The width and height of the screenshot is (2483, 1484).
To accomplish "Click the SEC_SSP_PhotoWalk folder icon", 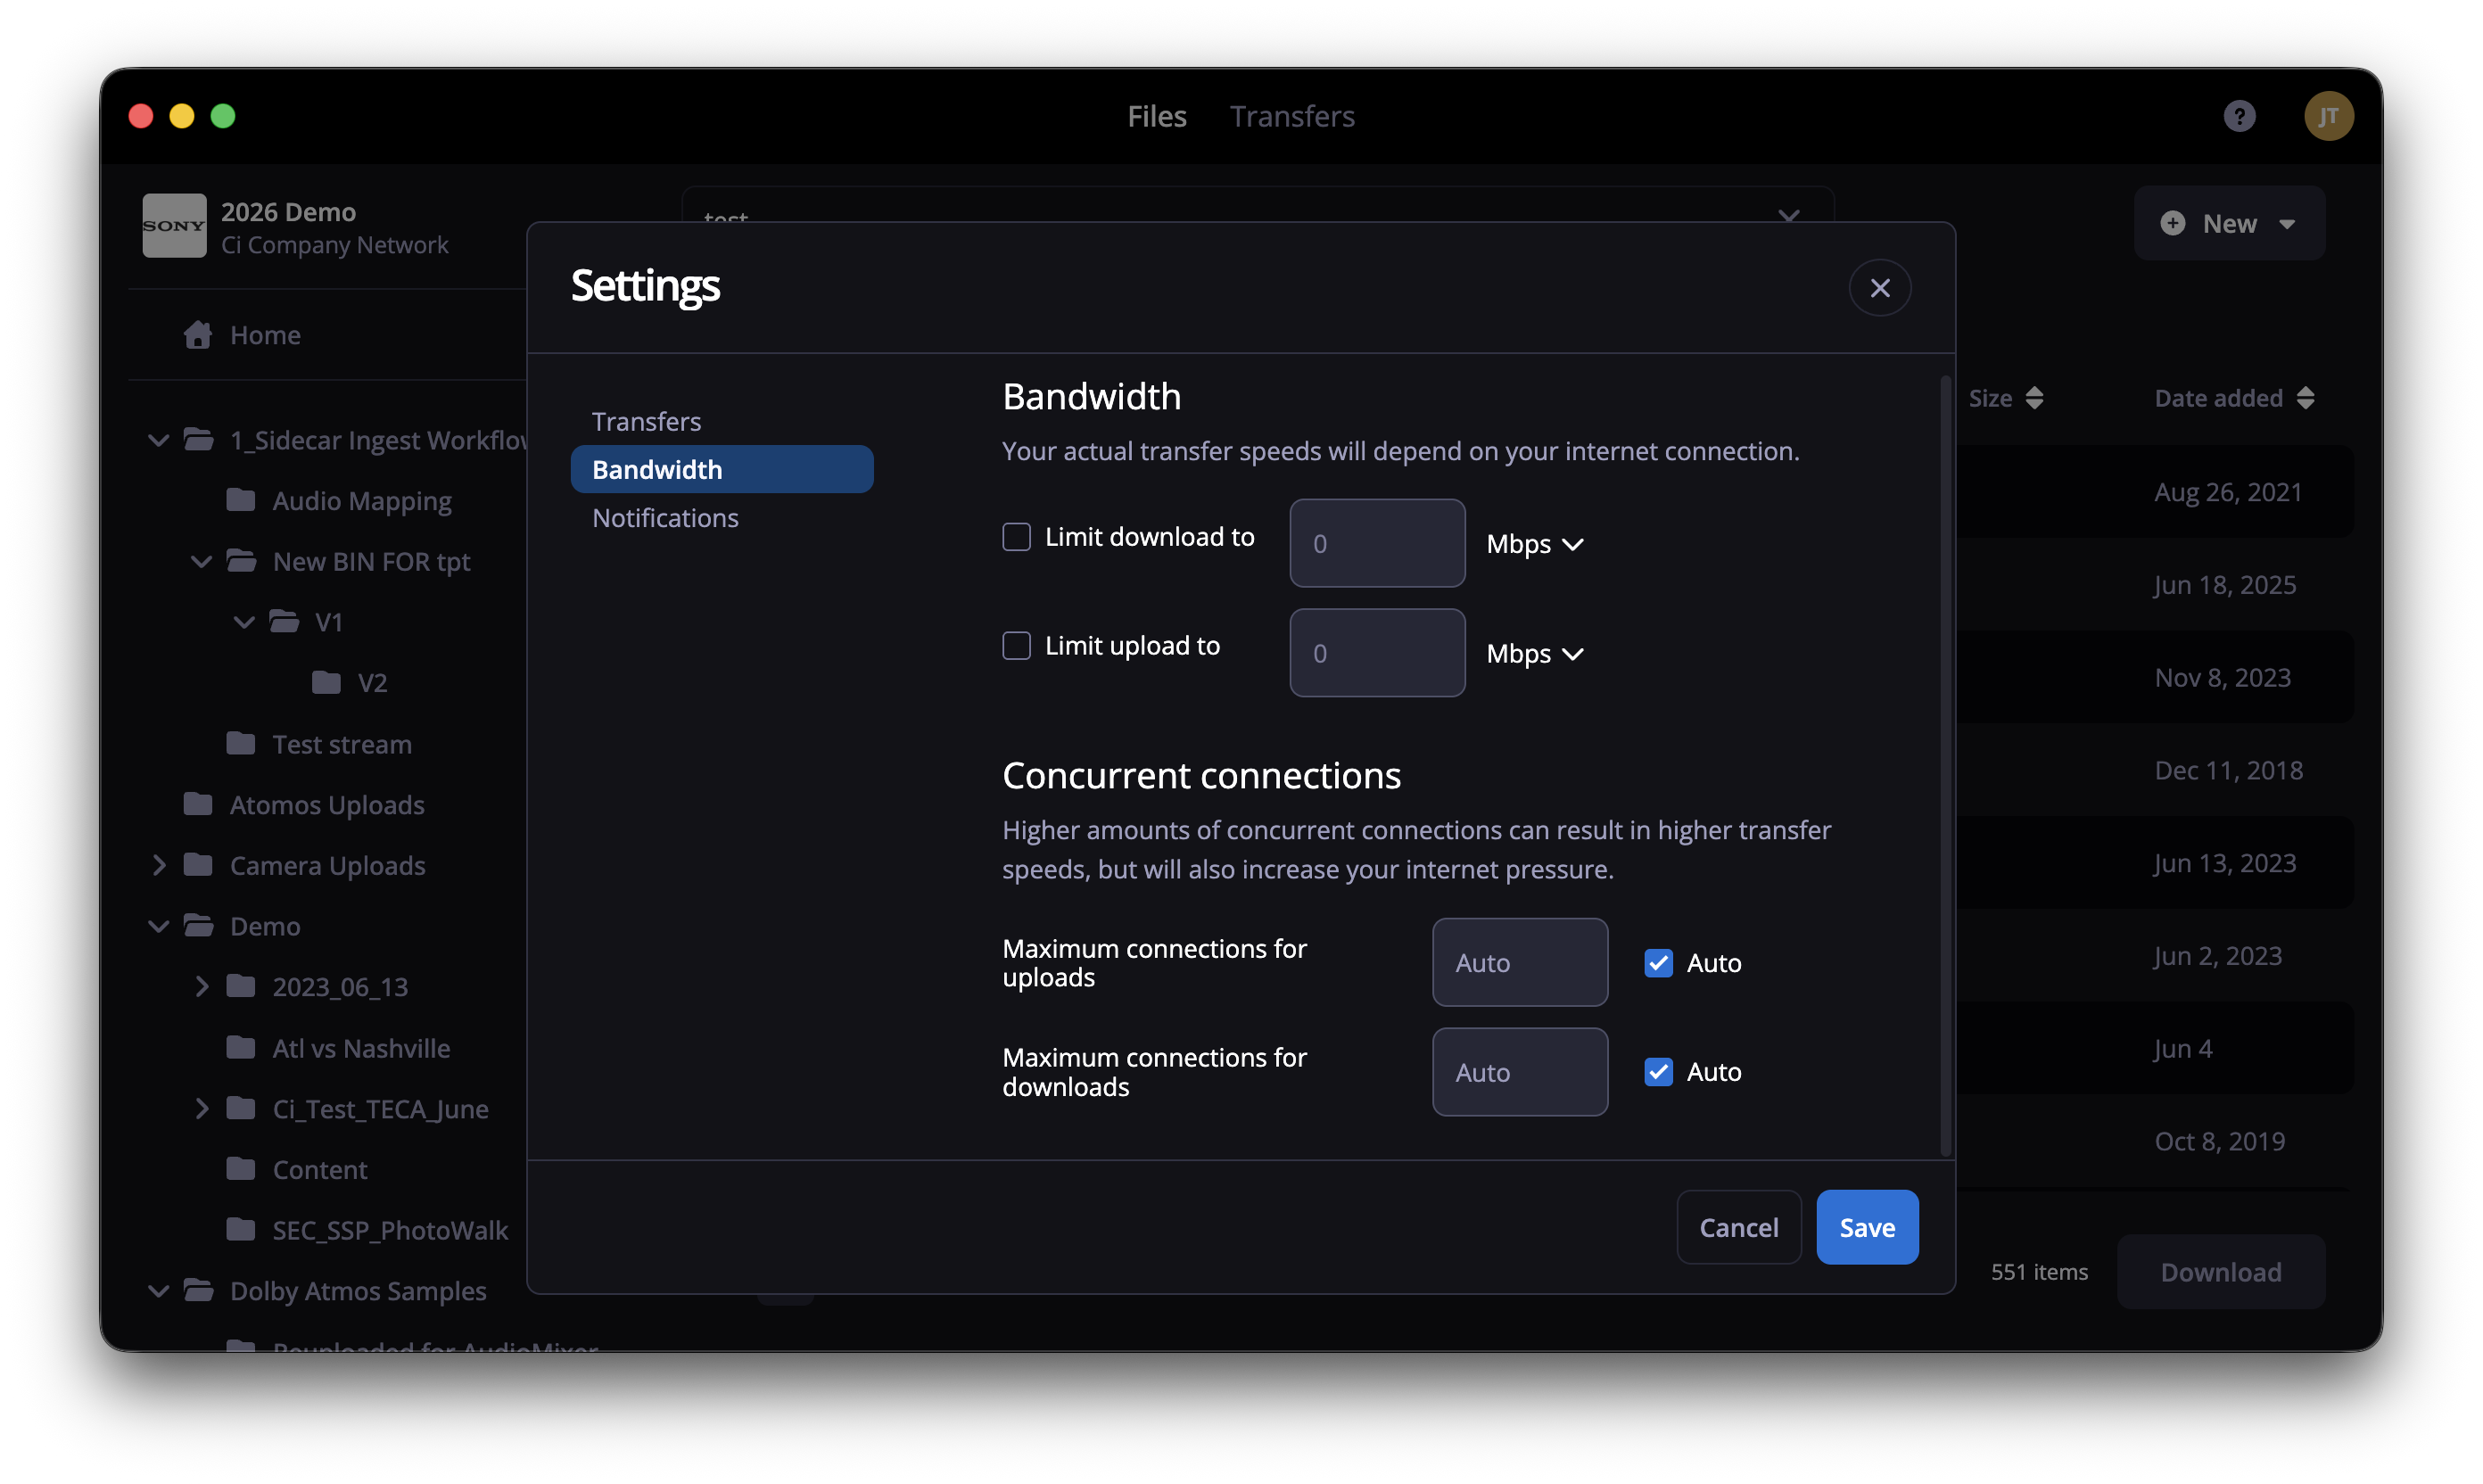I will 241,1229.
